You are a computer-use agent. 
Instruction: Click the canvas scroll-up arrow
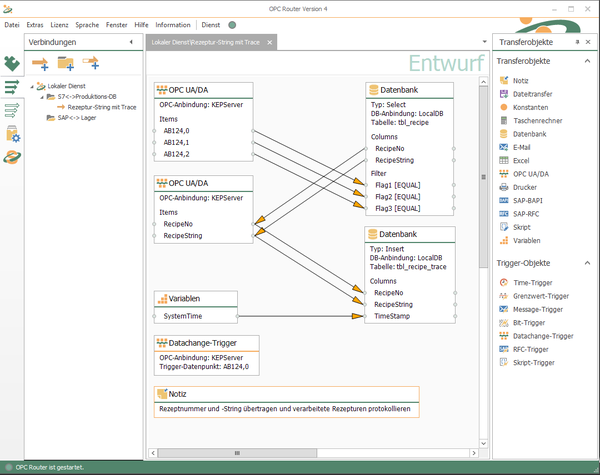pos(484,82)
